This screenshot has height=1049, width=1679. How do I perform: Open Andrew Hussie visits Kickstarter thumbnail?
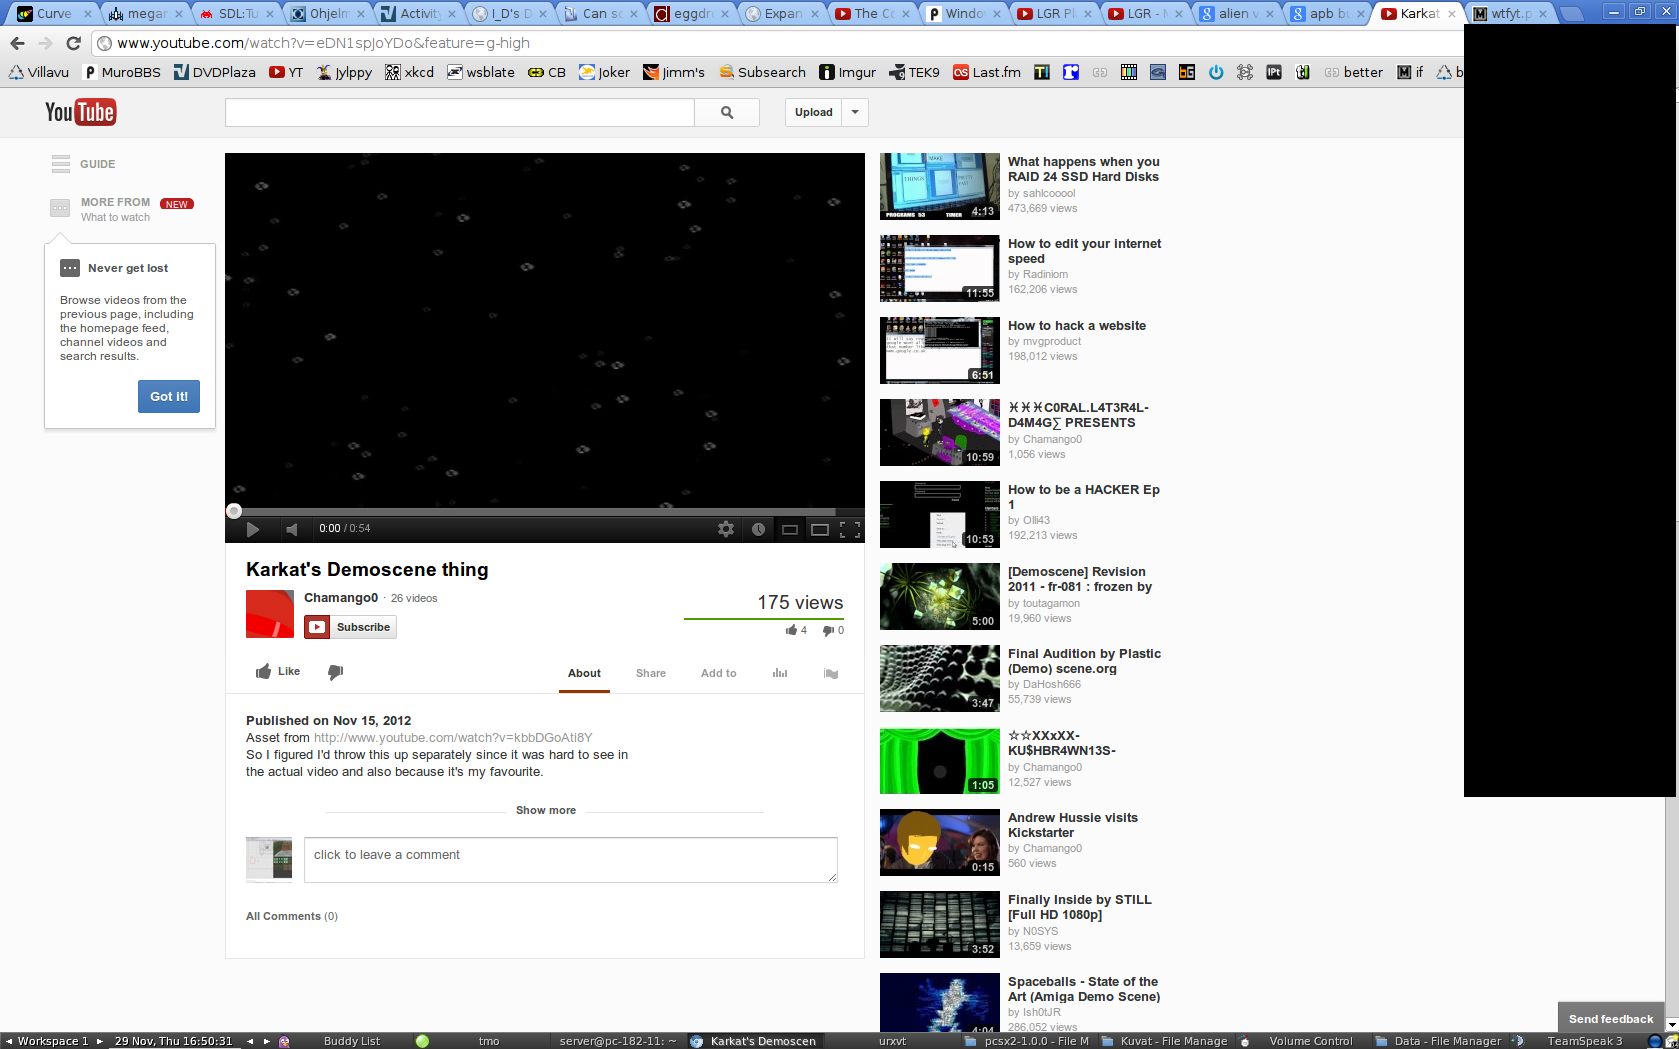pos(940,843)
